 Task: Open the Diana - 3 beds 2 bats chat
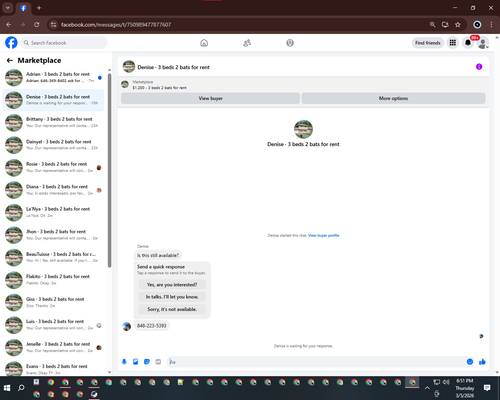pos(53,190)
